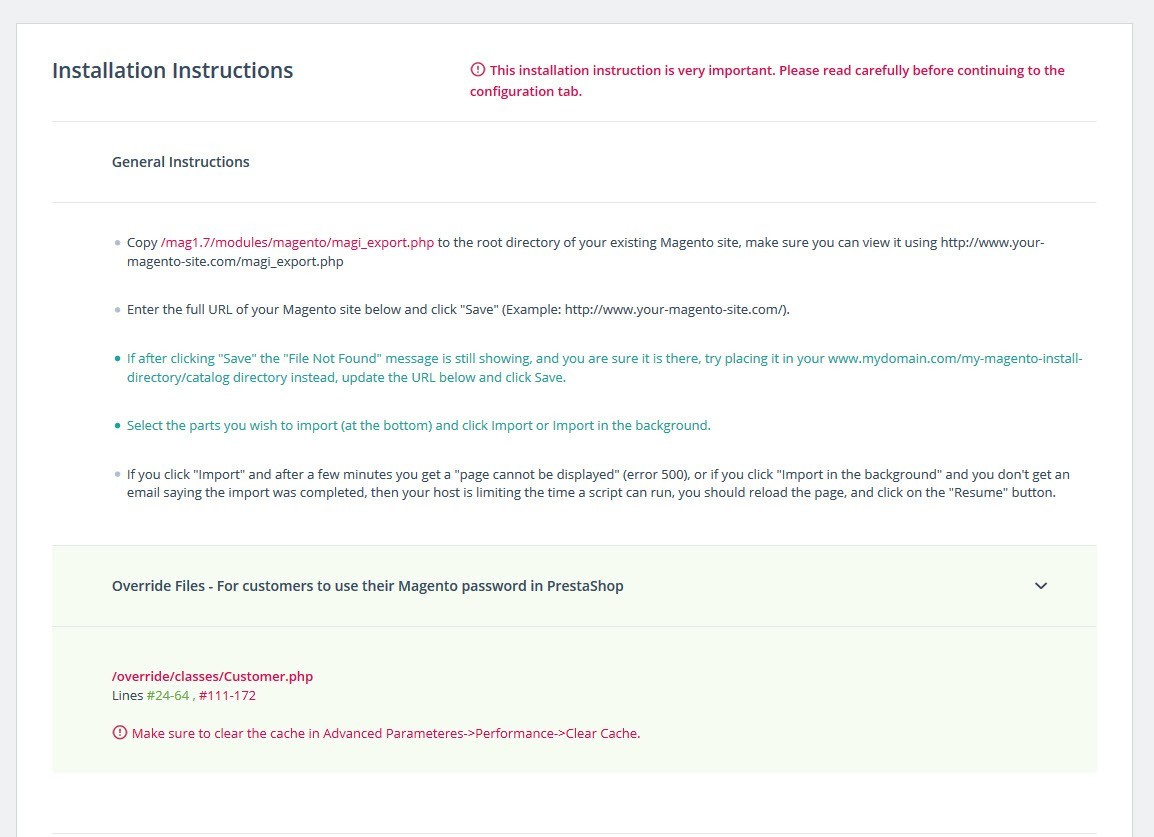Click the "Select the parts you wish to import" line
1154x837 pixels.
(x=419, y=425)
